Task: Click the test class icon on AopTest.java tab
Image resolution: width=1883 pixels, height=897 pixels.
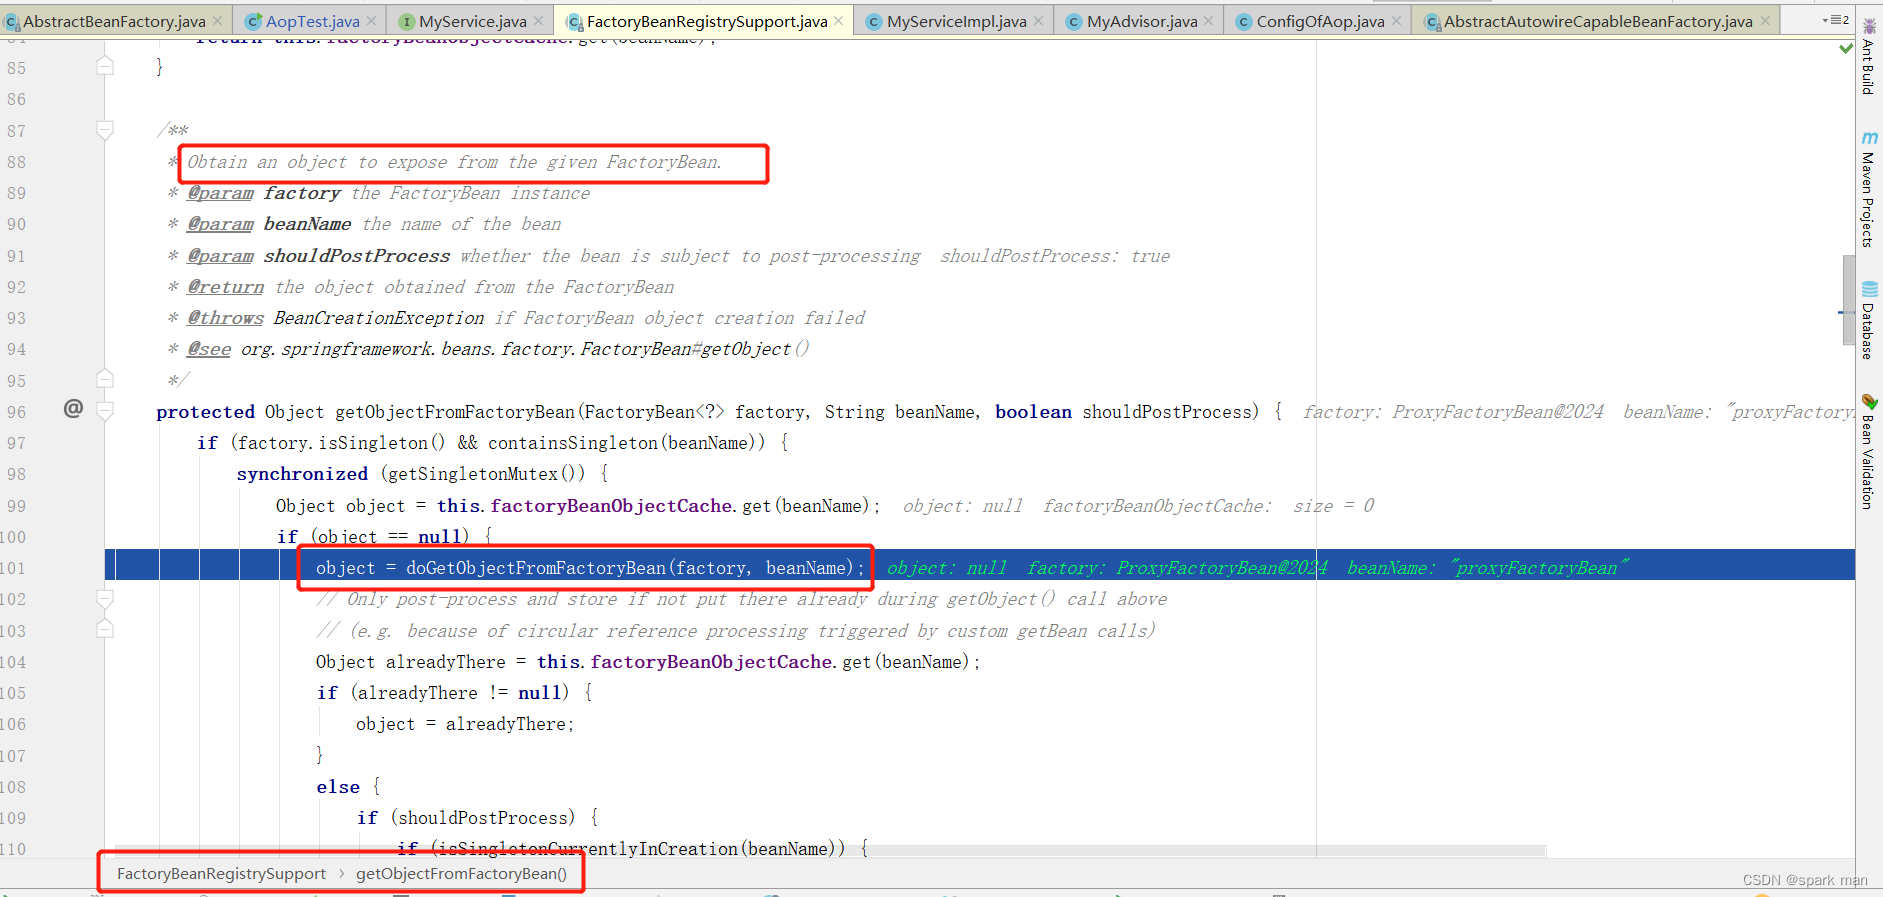Action: 253,22
